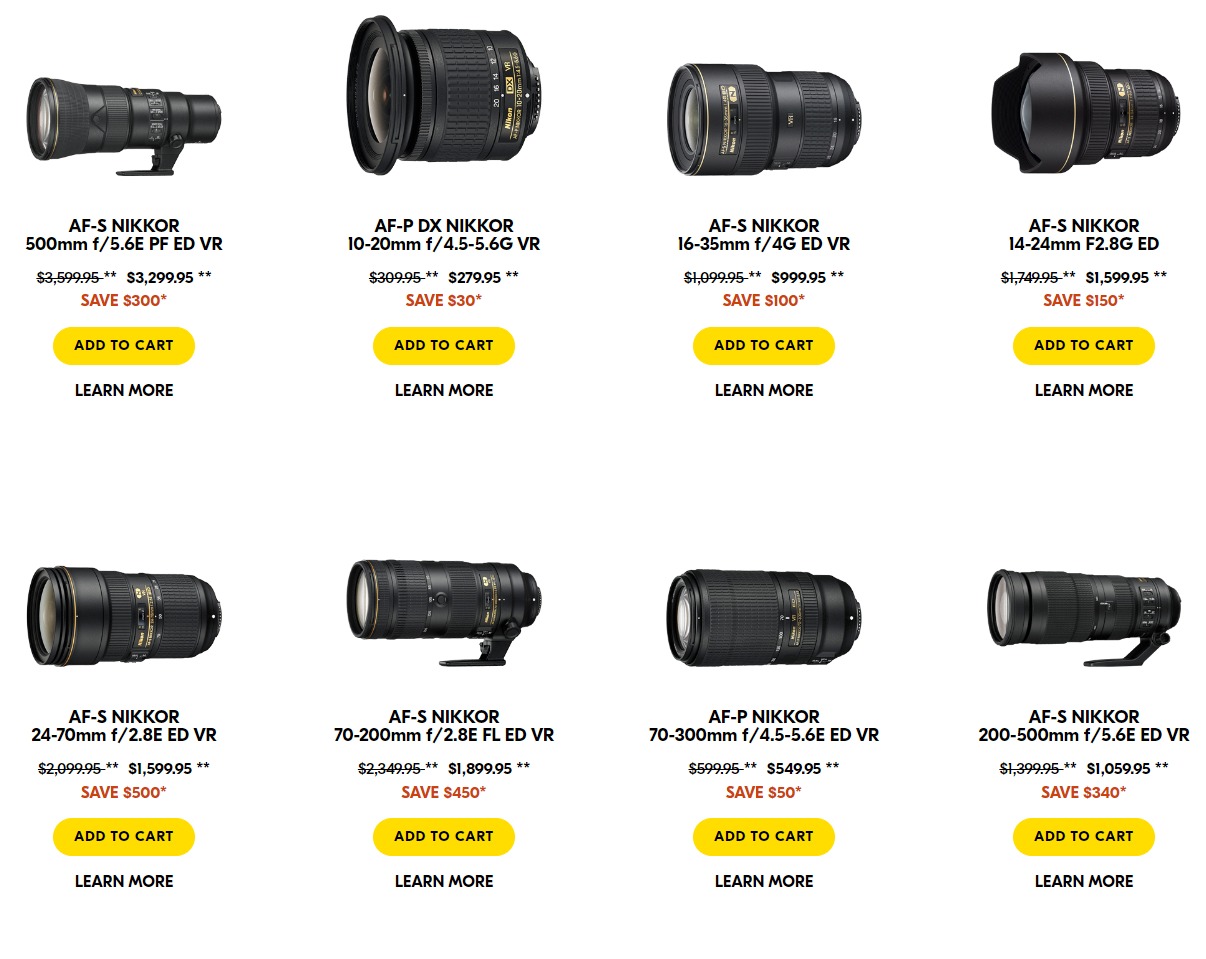Add the 70-300mm AF-P NIKKOR to cart
The width and height of the screenshot is (1206, 959).
(764, 836)
